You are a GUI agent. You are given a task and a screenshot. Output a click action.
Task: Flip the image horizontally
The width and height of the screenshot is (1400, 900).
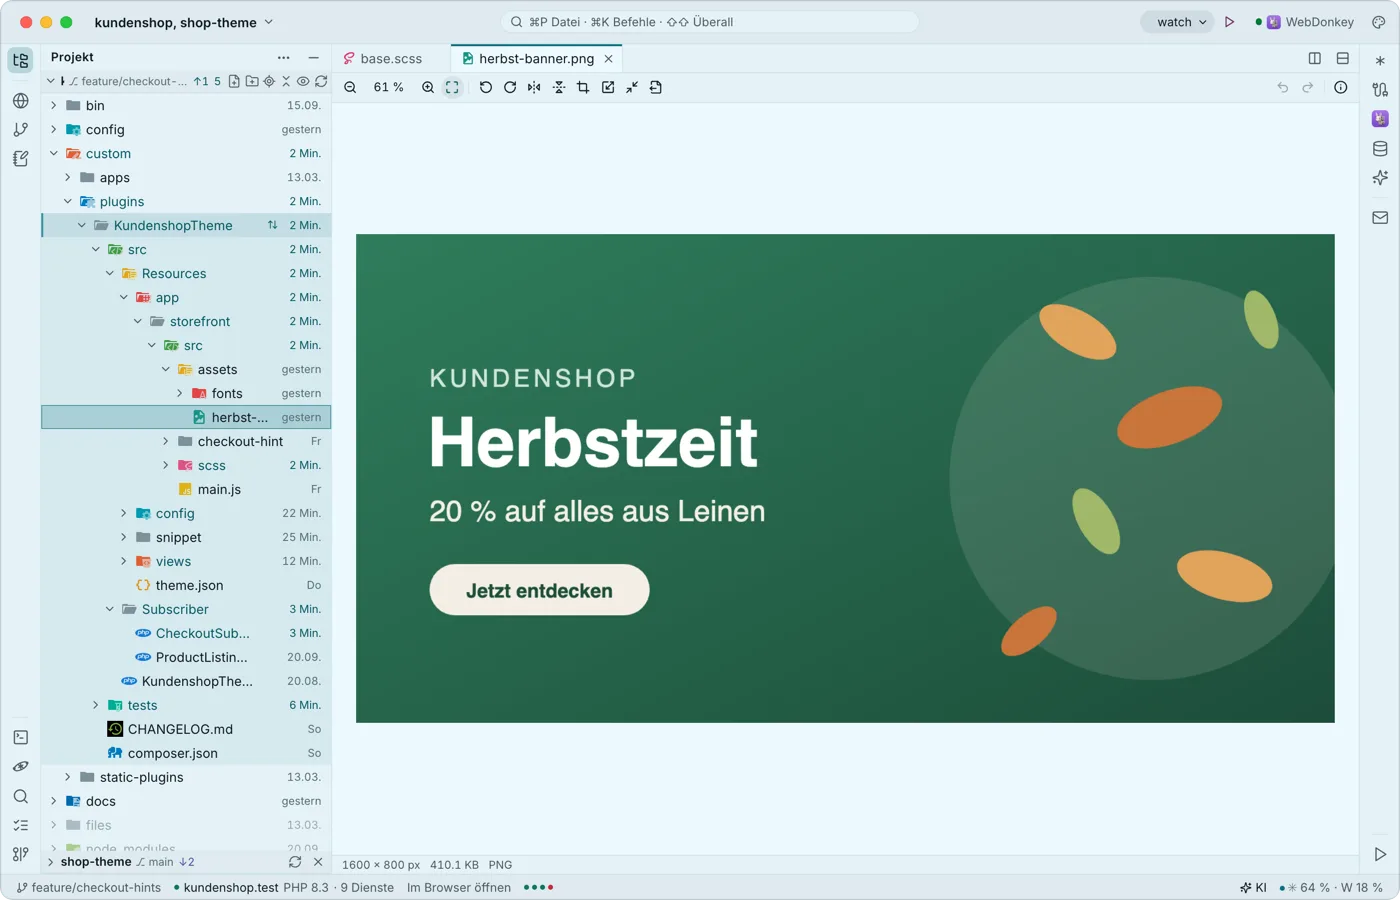[534, 88]
